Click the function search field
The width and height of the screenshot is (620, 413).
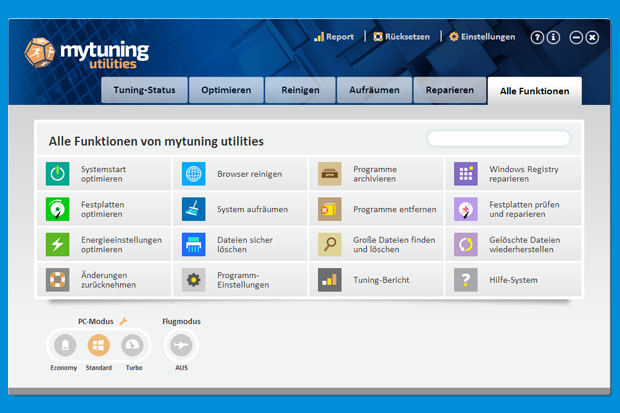499,138
